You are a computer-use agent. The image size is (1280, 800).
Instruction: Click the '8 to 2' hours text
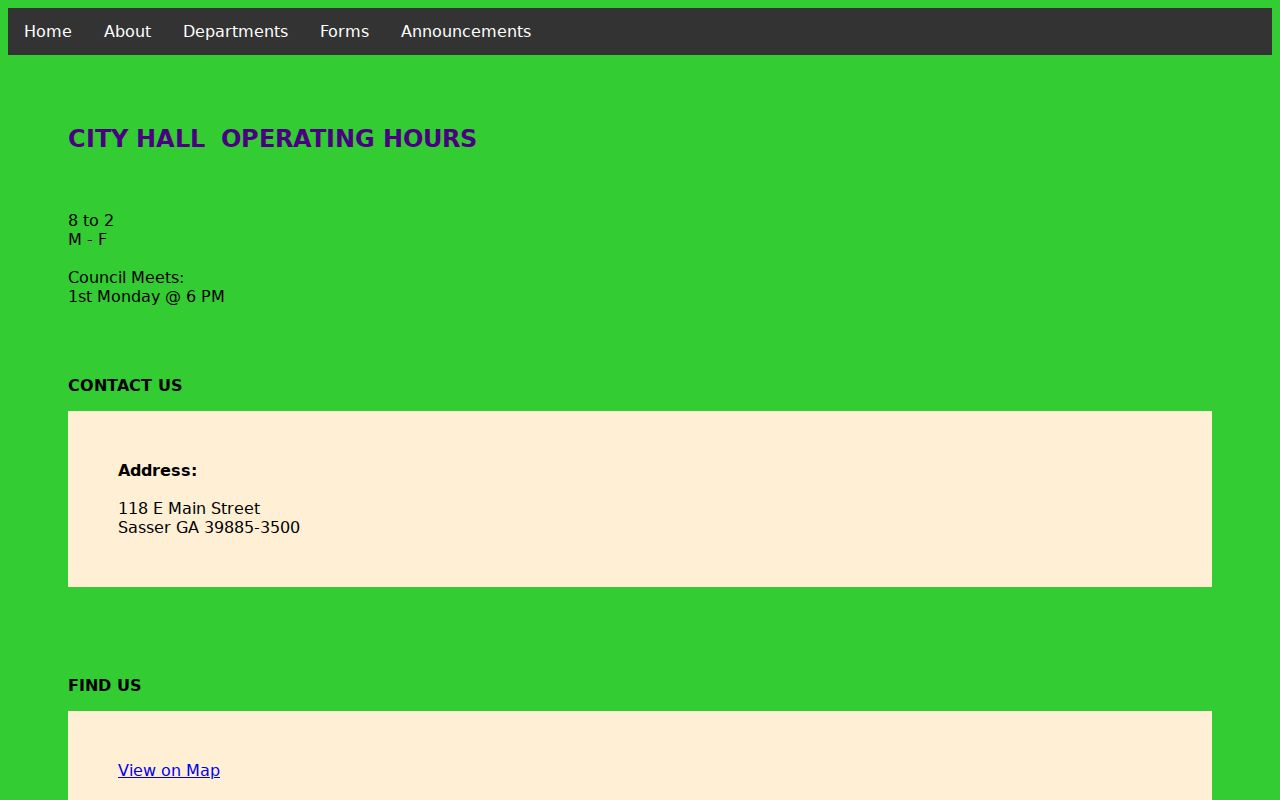(91, 220)
